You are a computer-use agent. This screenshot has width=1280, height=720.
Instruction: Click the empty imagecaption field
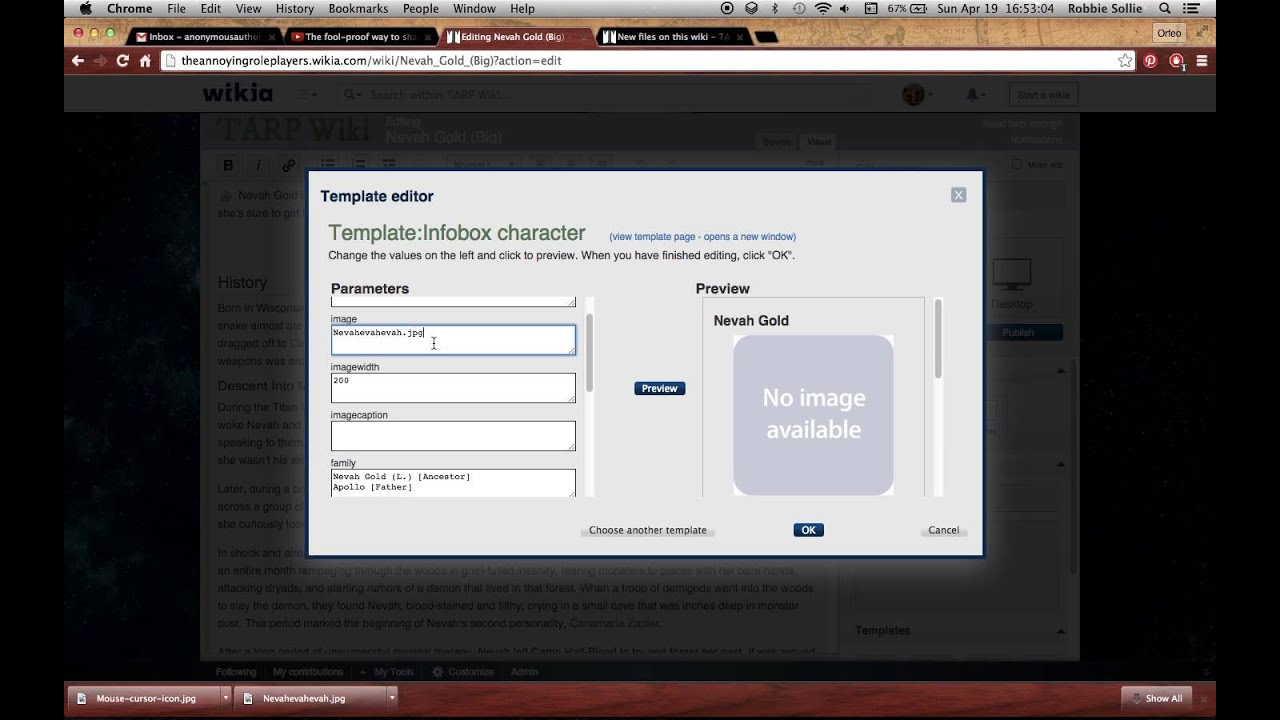[453, 436]
